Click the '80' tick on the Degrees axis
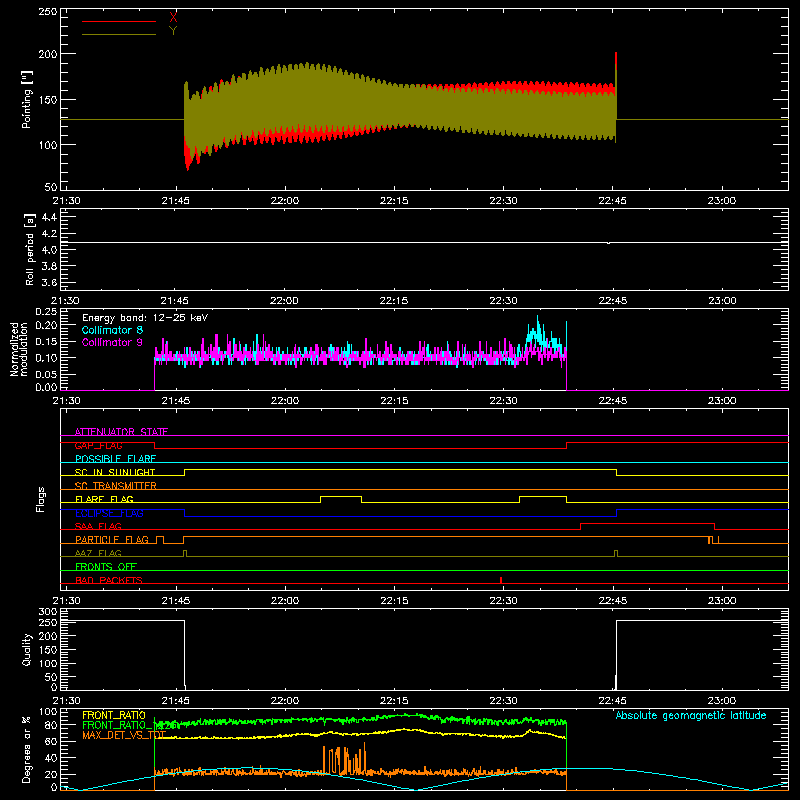Viewport: 800px width, 800px height. (x=51, y=725)
